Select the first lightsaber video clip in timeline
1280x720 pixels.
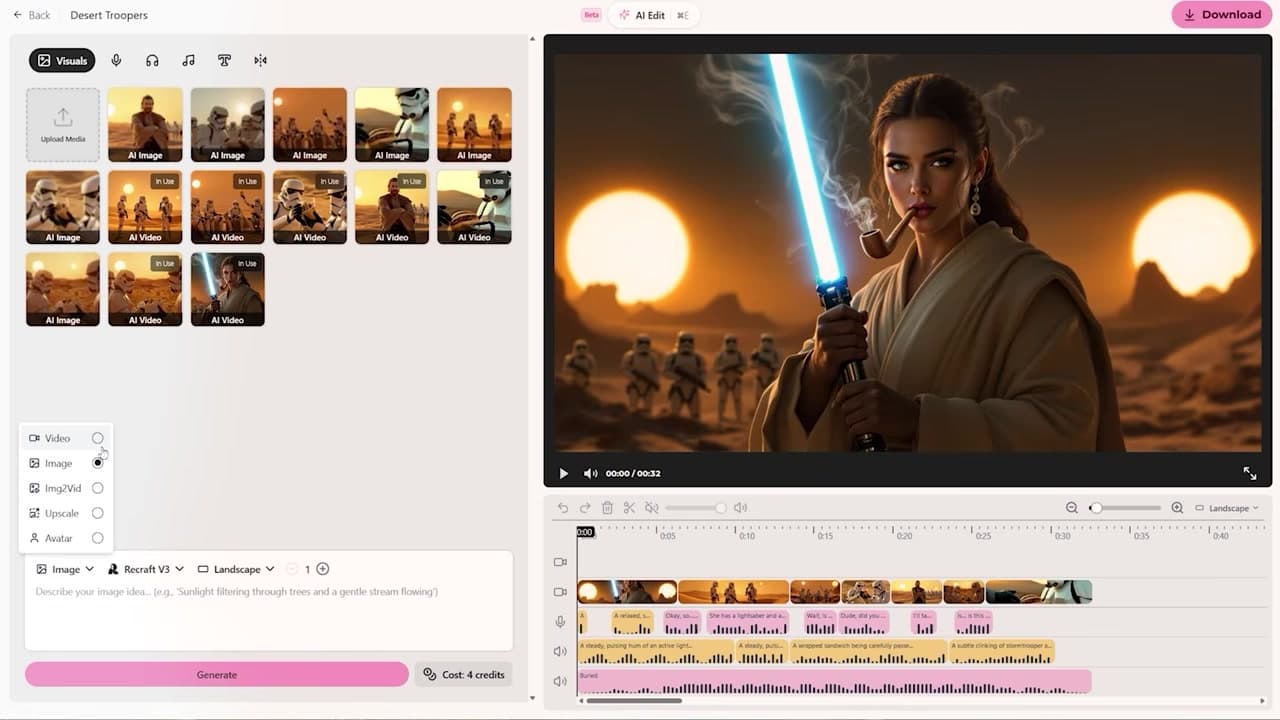[627, 592]
